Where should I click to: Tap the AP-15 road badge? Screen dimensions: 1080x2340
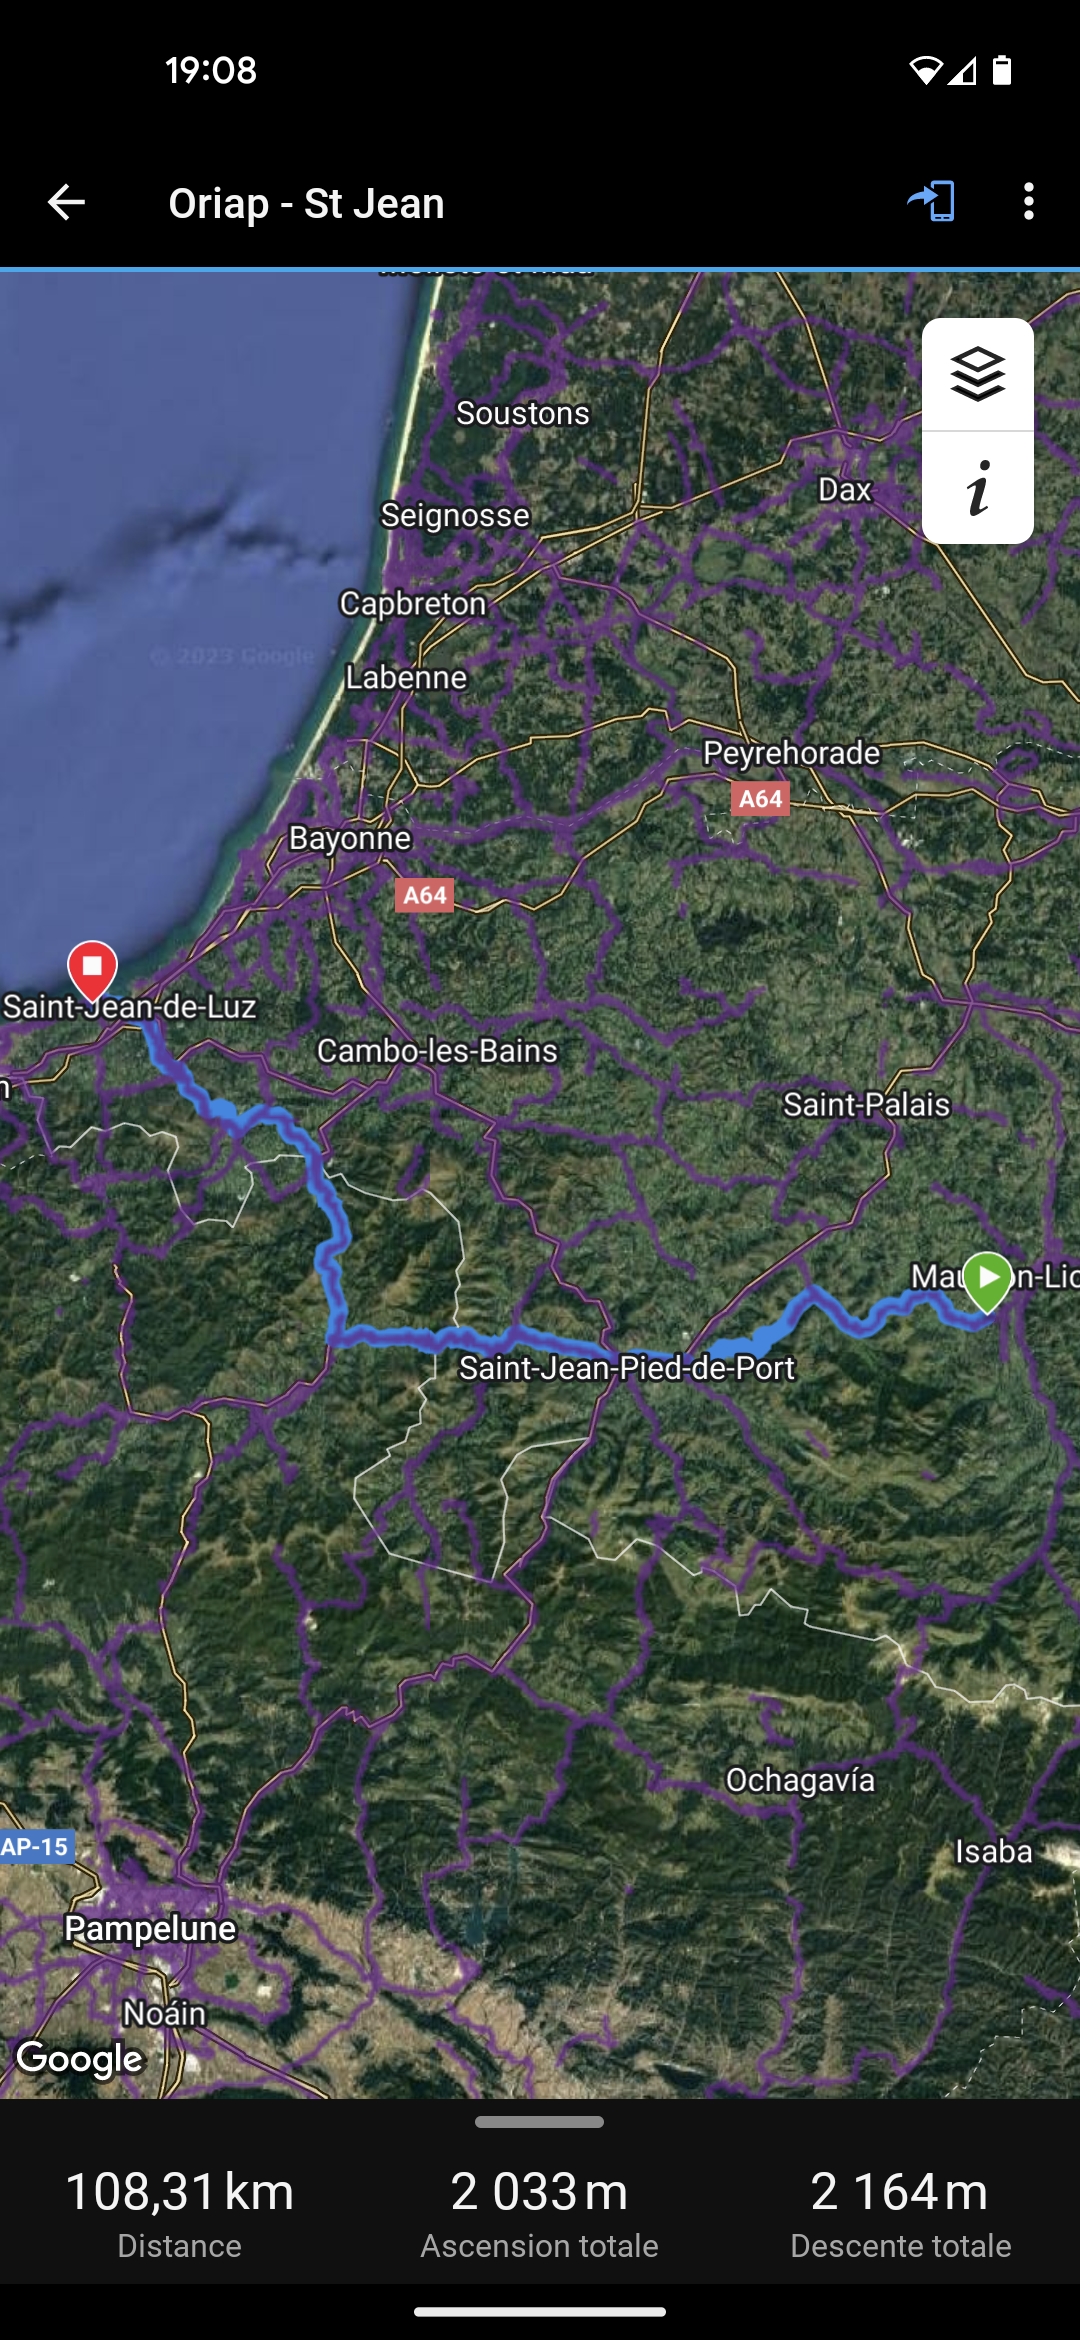[x=36, y=1846]
